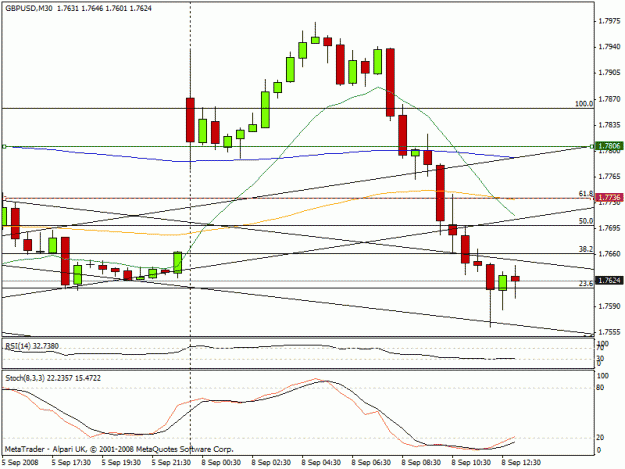
Task: Click the 8 Sep 08:30 time label
Action: coord(421,462)
